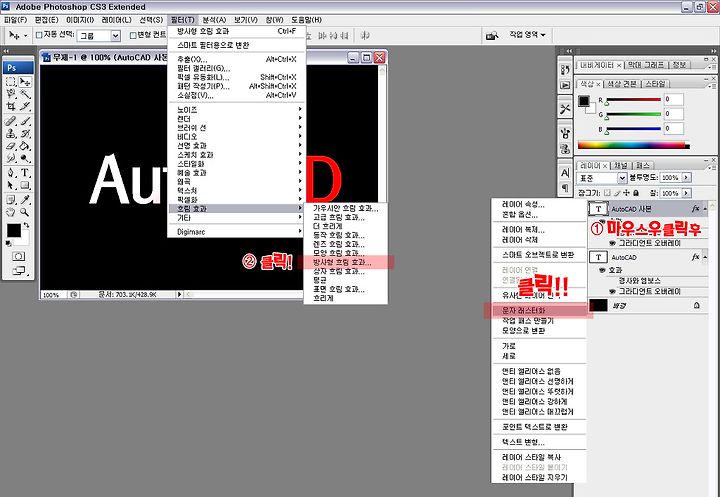
Task: Select the Hand tool
Action: click(x=11, y=212)
